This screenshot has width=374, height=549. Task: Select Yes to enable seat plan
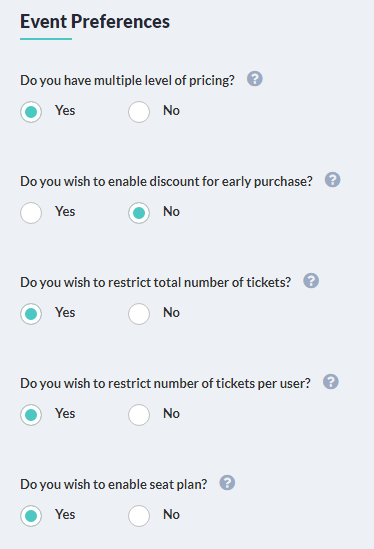click(31, 516)
